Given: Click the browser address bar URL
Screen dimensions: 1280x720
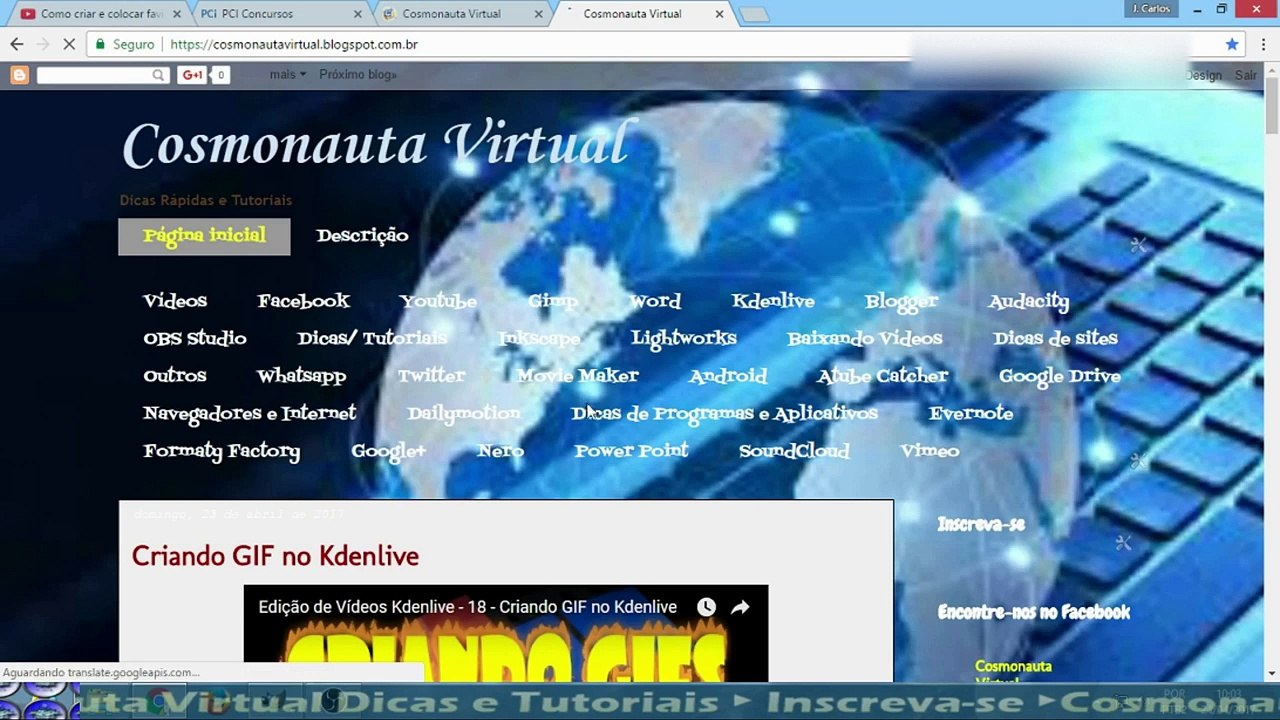Looking at the screenshot, I should click(x=294, y=44).
